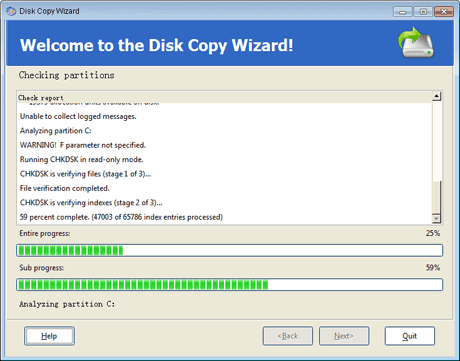Close the wizard with the red X
The image size is (460, 361).
(x=444, y=12)
